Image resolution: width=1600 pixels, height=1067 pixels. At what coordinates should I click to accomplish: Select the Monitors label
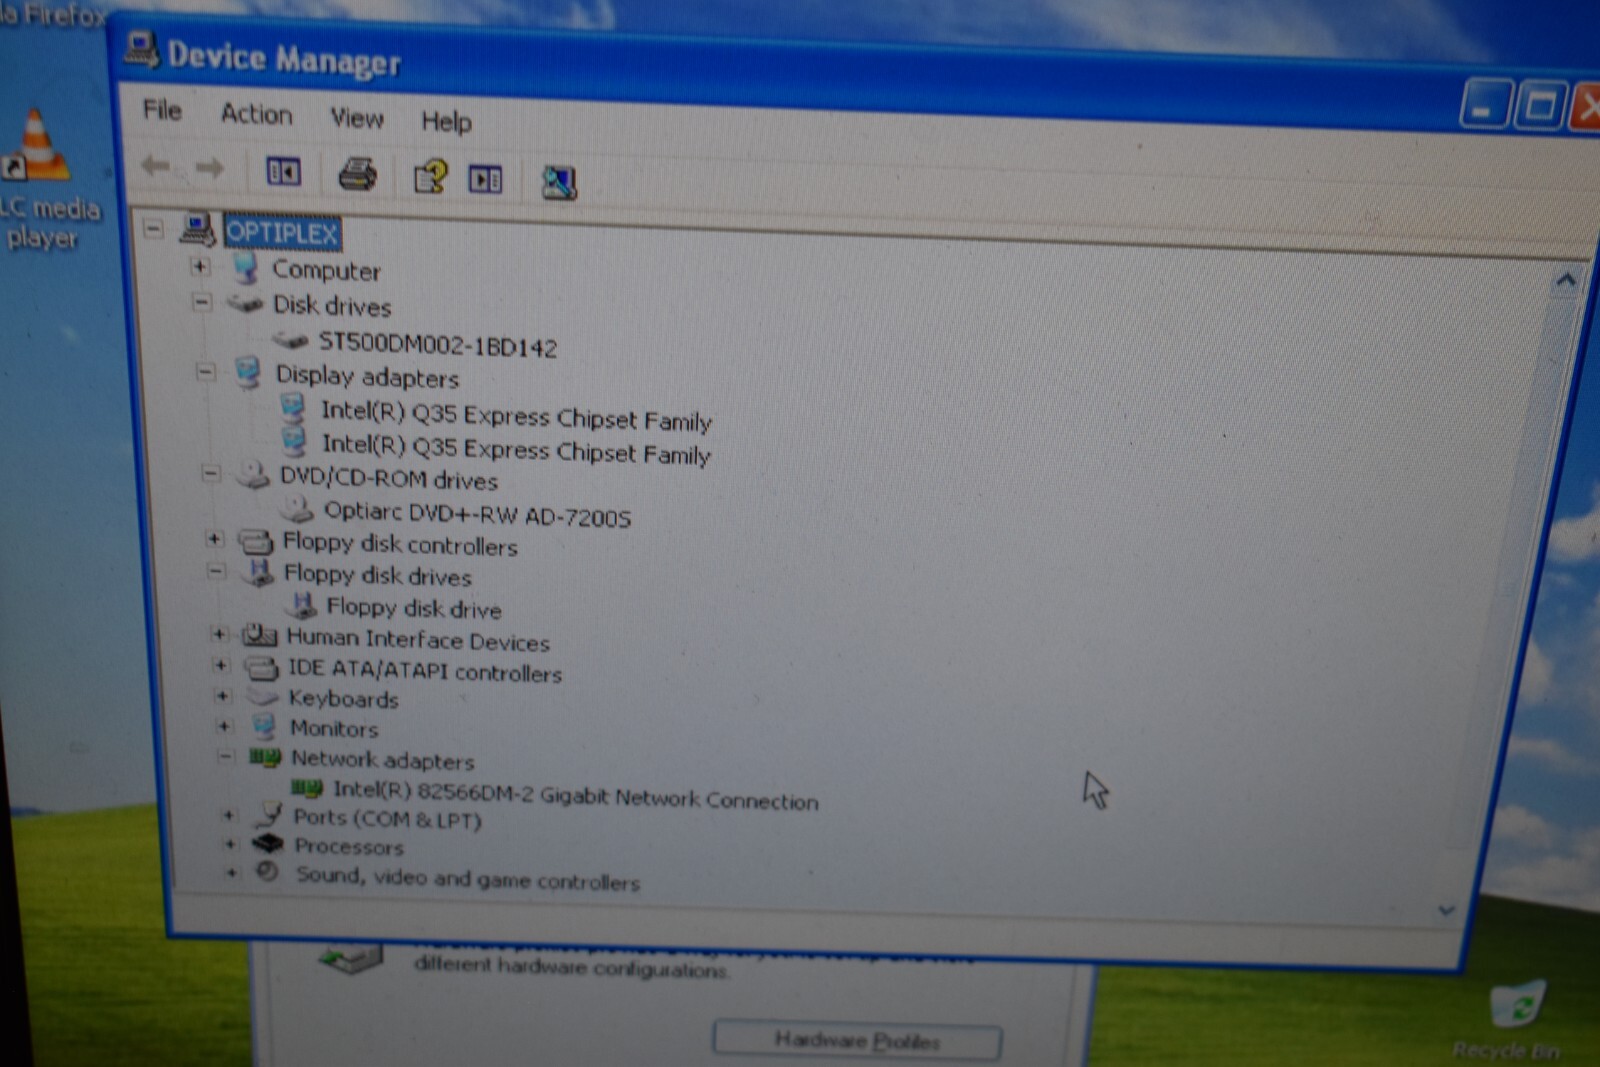coord(334,728)
